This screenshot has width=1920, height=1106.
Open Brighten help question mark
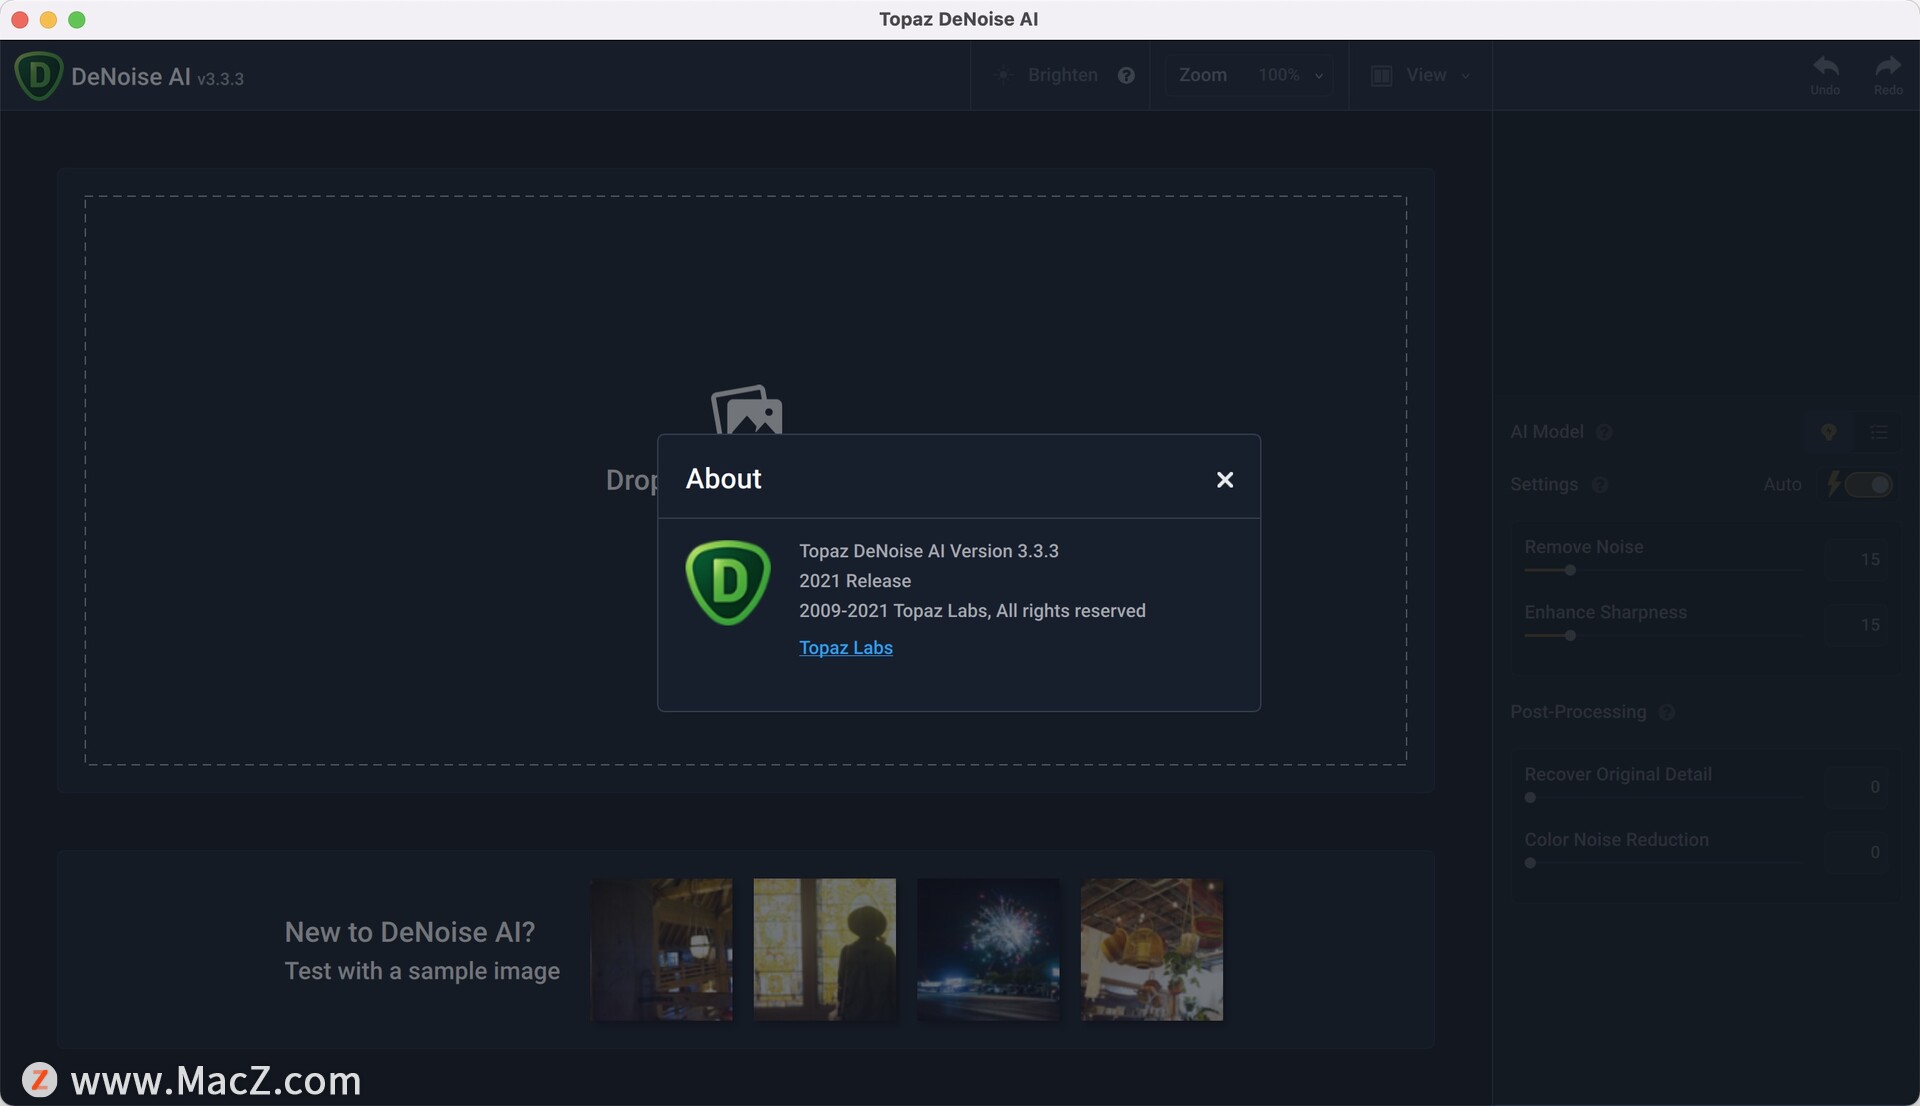pyautogui.click(x=1126, y=75)
